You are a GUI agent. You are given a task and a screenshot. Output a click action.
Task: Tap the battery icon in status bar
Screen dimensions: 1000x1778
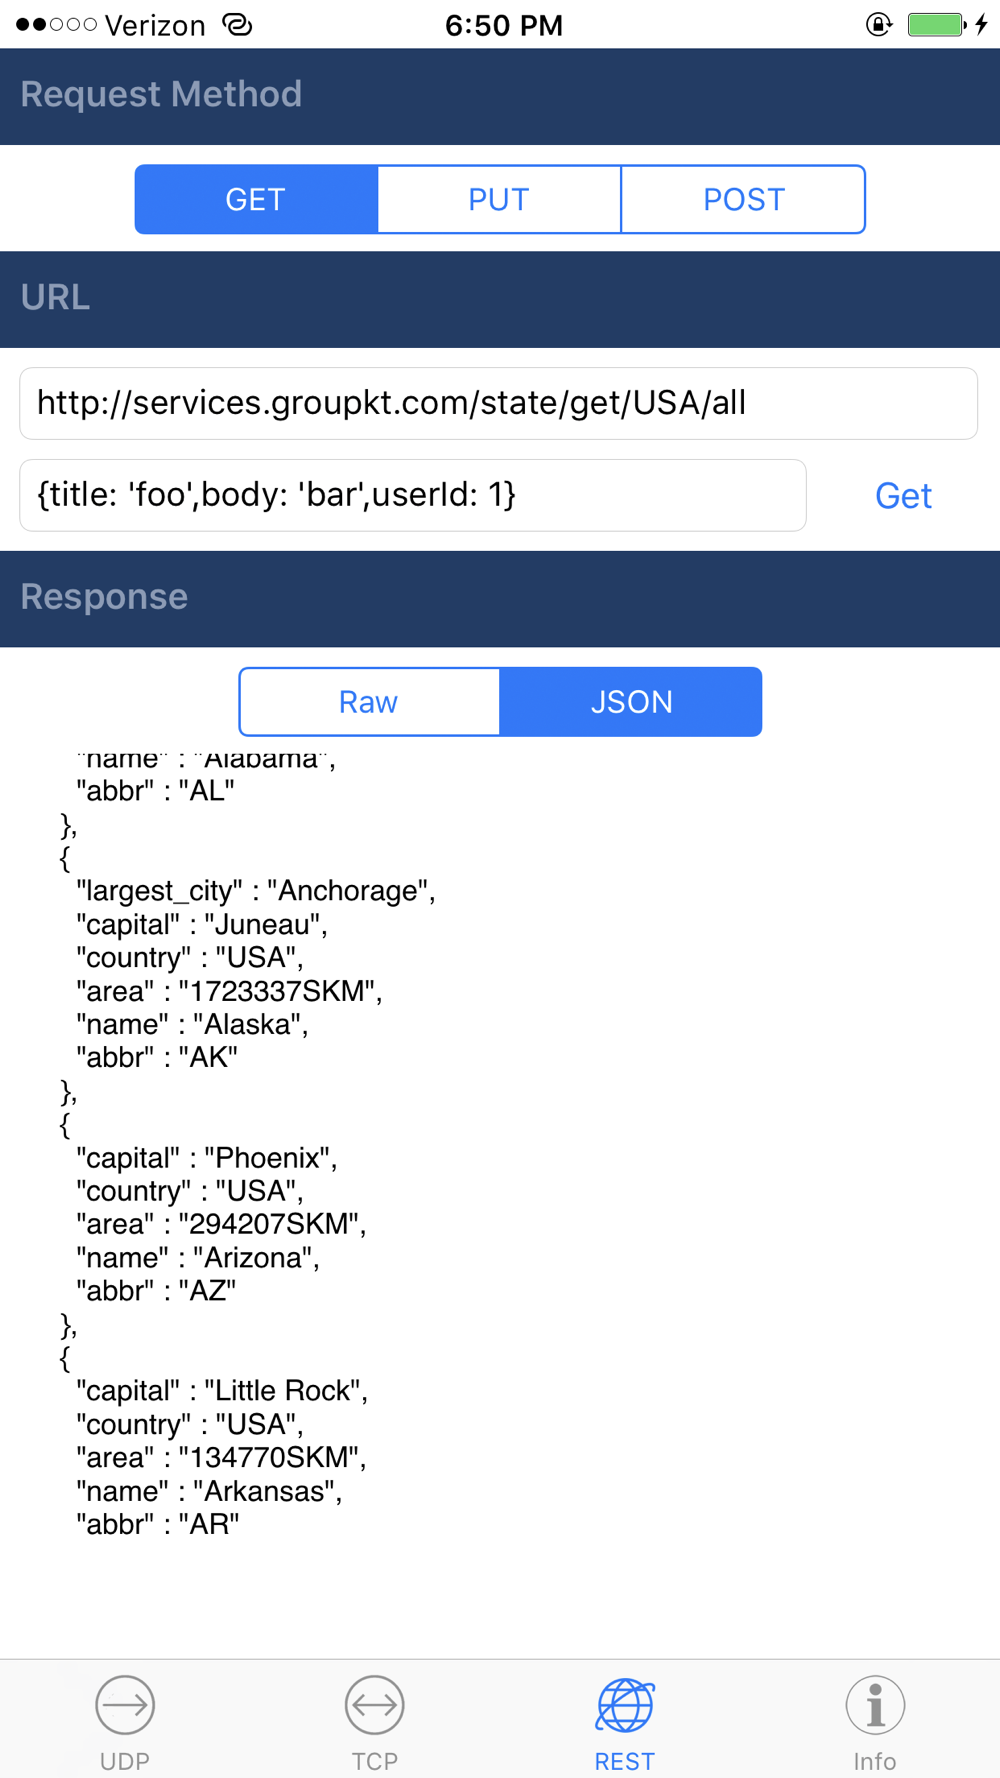pos(936,24)
